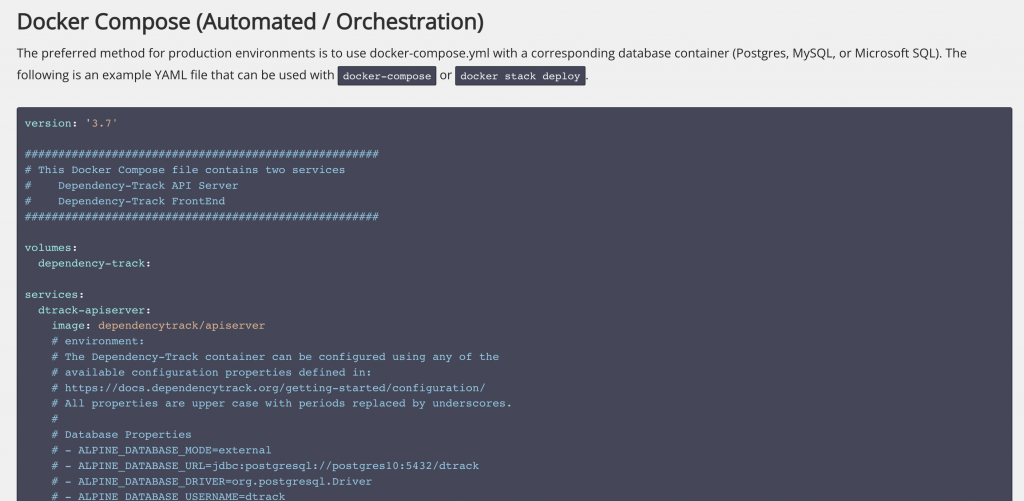Screen dimensions: 1024x501
Task: Click the dependency-track: volume entry
Action: (x=94, y=263)
